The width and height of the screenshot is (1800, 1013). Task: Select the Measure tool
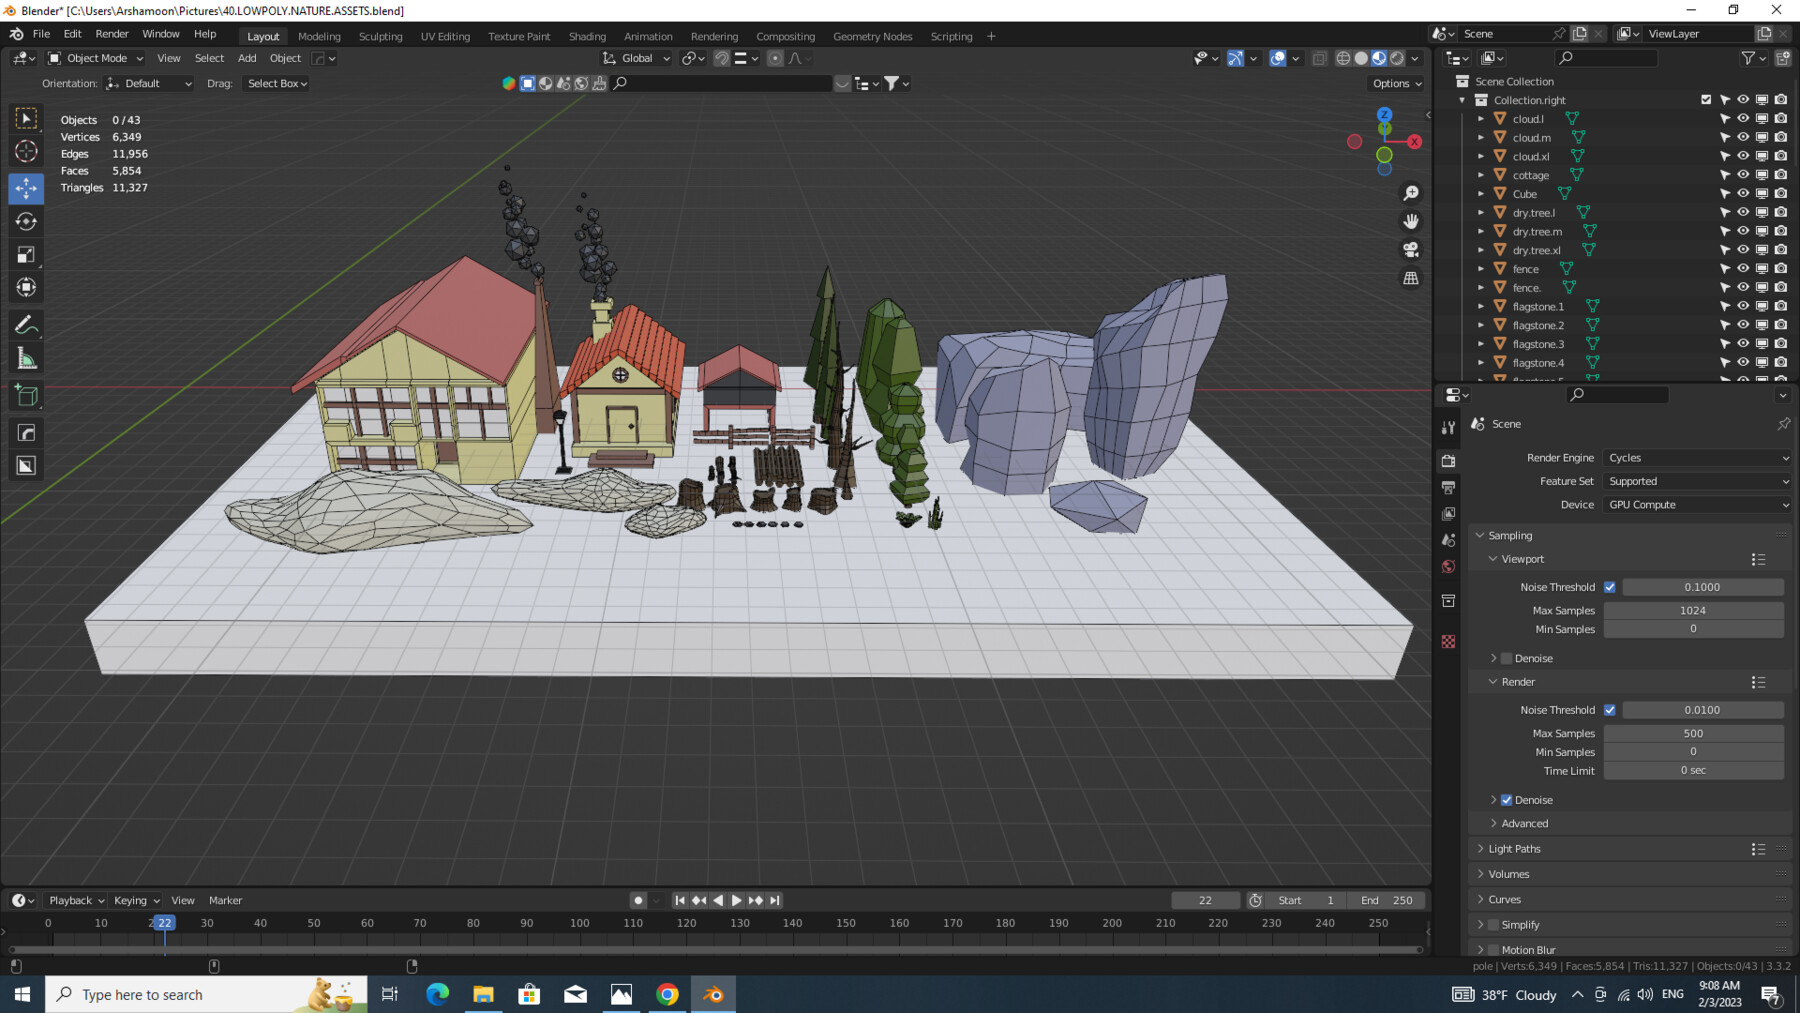tap(26, 356)
